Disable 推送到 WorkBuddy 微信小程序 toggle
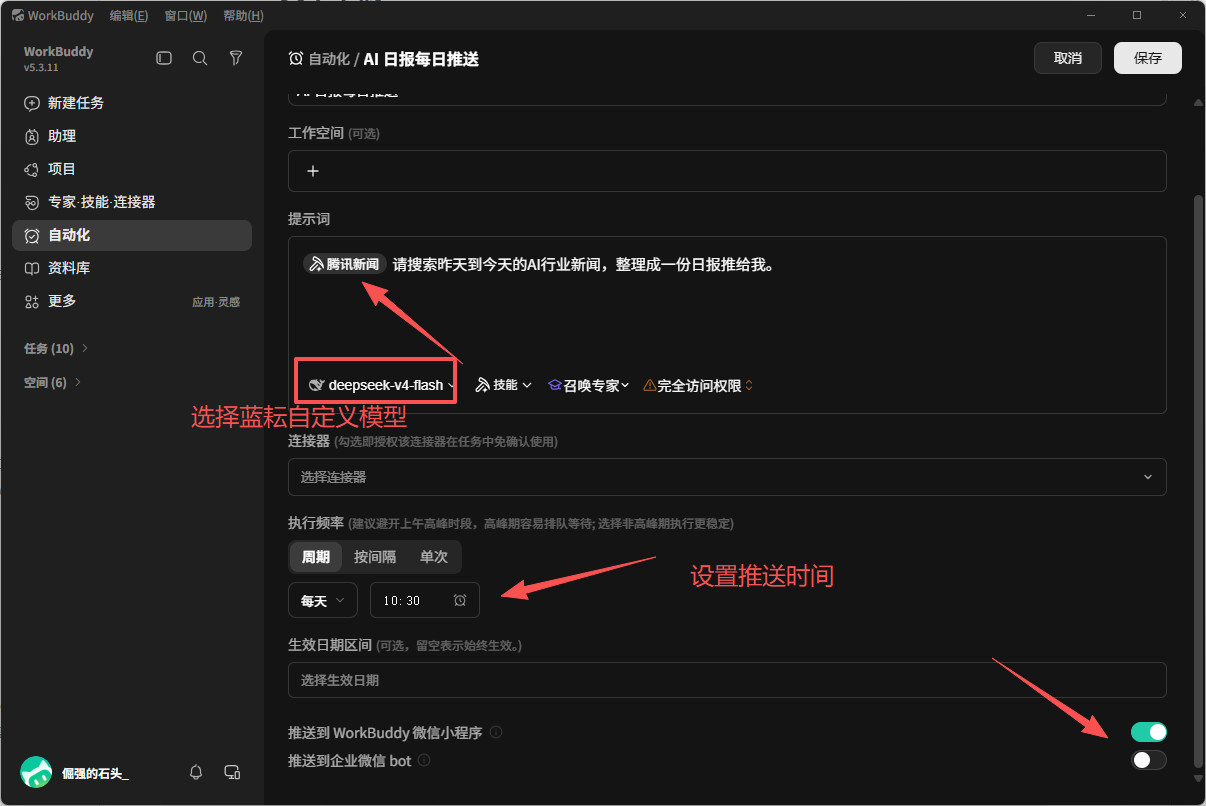Image resolution: width=1206 pixels, height=806 pixels. [1149, 732]
